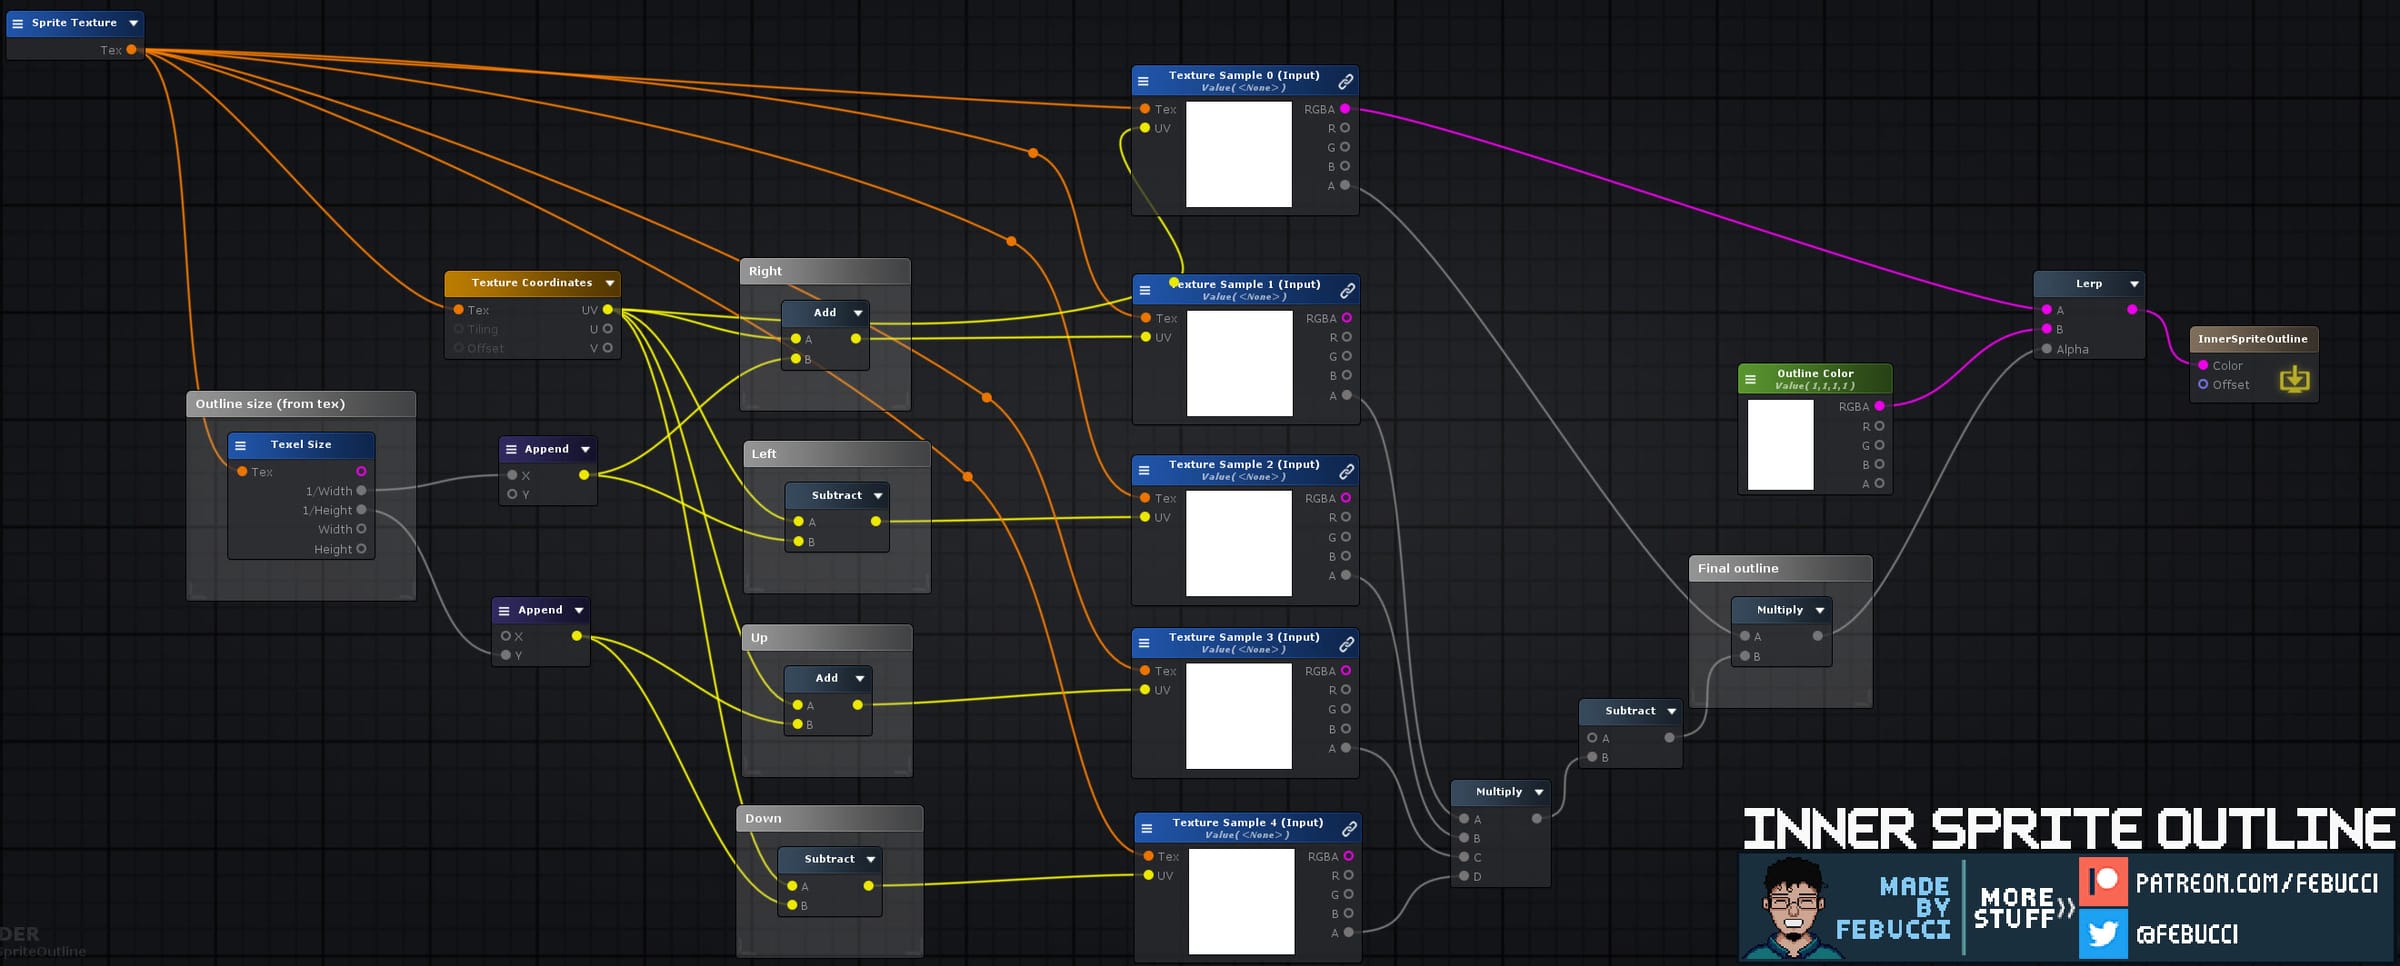
Task: Expand the Texture Coordinates dropdown arrow
Action: [609, 283]
